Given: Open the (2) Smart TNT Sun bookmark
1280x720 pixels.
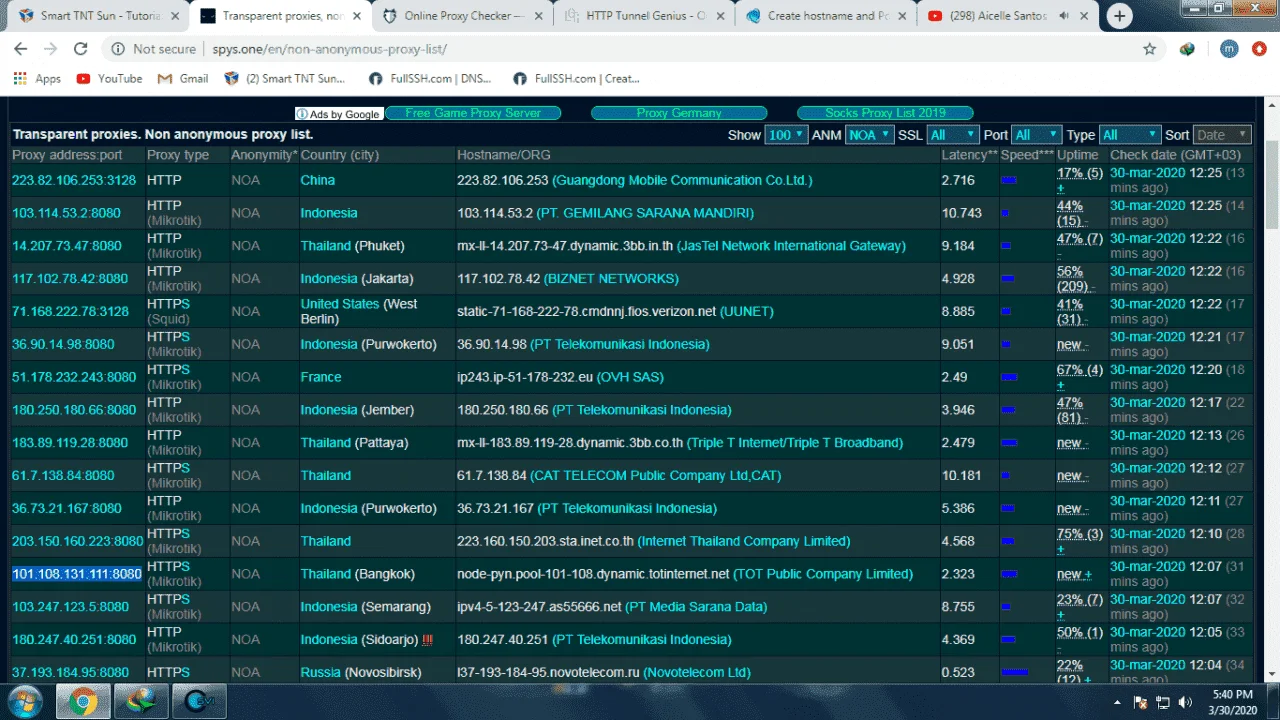Looking at the screenshot, I should [285, 78].
